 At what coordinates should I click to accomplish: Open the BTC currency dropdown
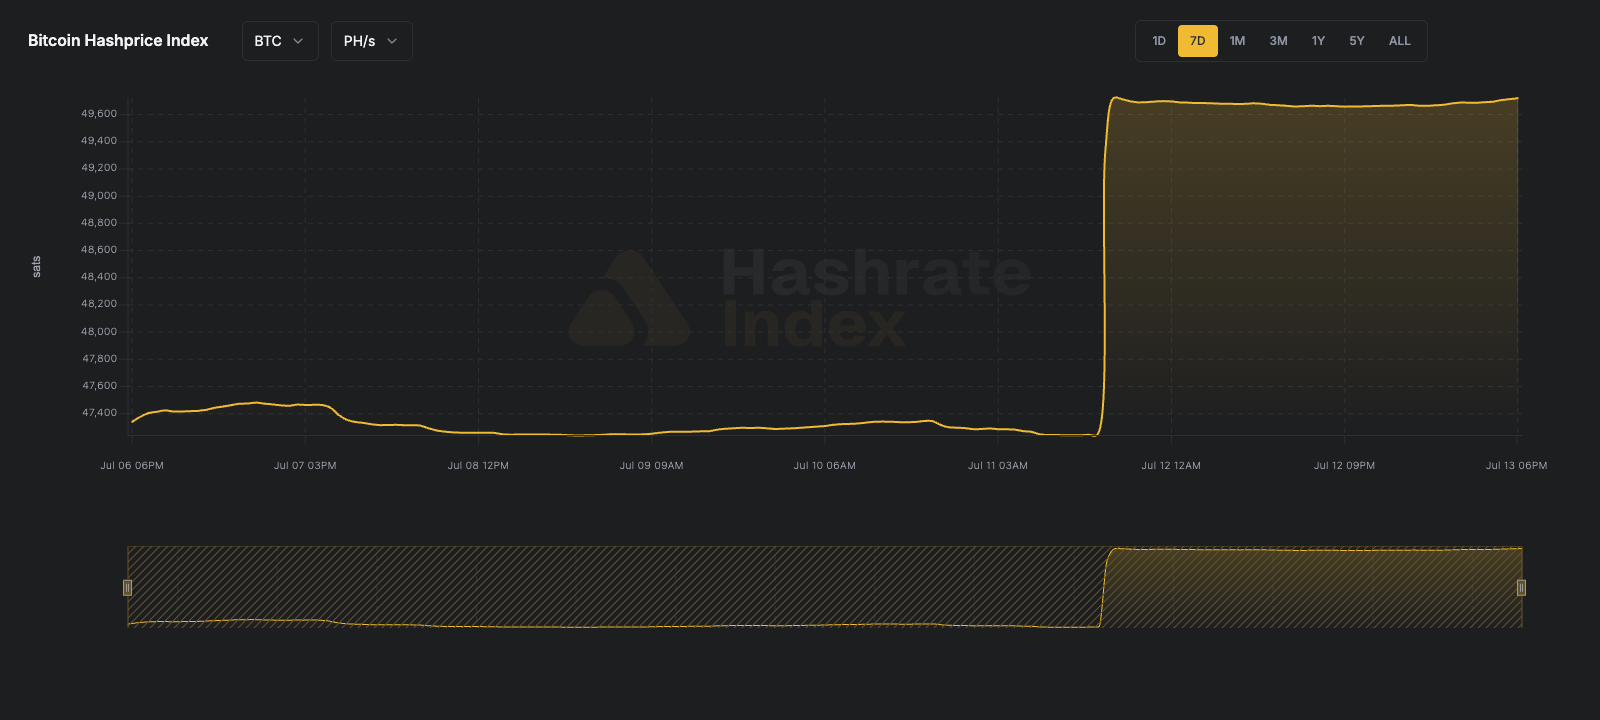coord(280,41)
